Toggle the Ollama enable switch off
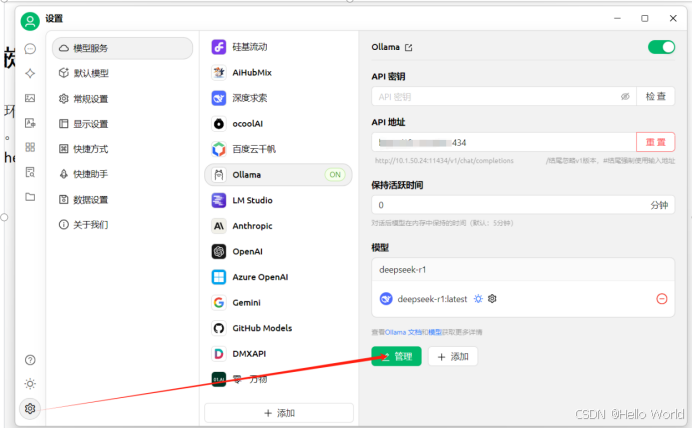The width and height of the screenshot is (693, 428). [x=661, y=47]
